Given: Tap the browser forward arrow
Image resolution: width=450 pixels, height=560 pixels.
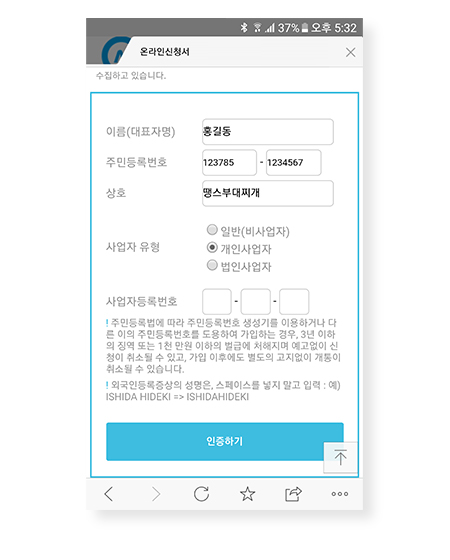Looking at the screenshot, I should pyautogui.click(x=156, y=494).
